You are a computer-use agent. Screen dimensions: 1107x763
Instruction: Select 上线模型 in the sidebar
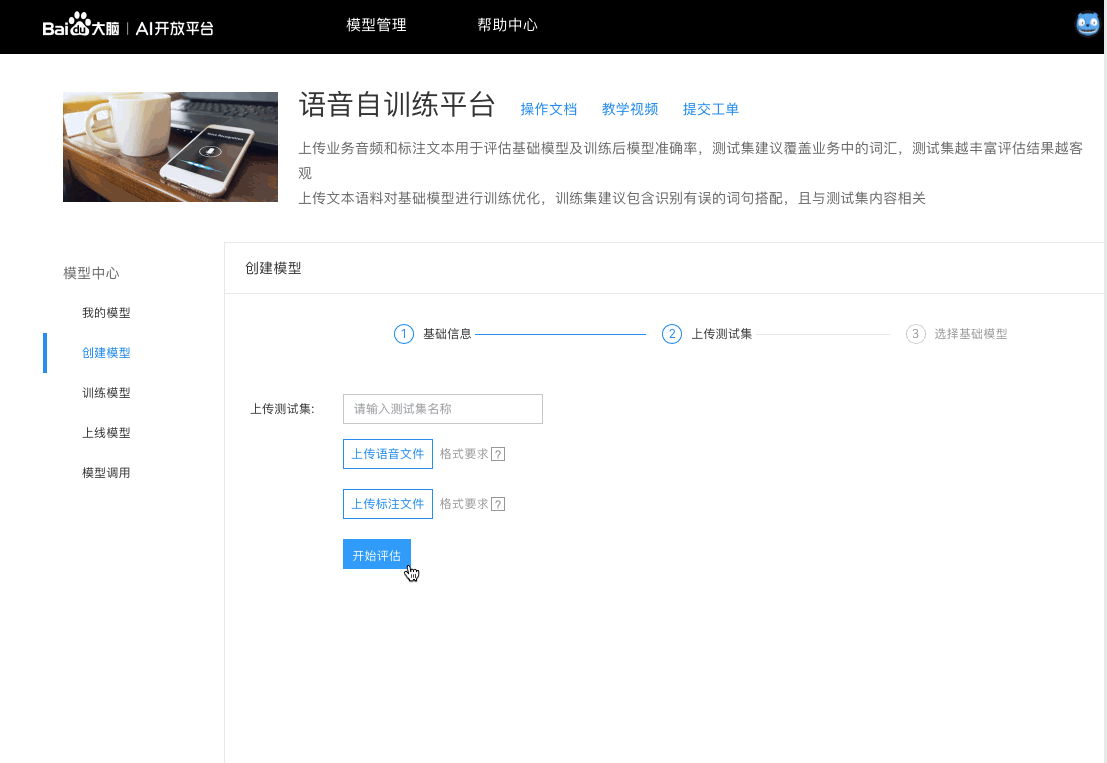pyautogui.click(x=106, y=433)
